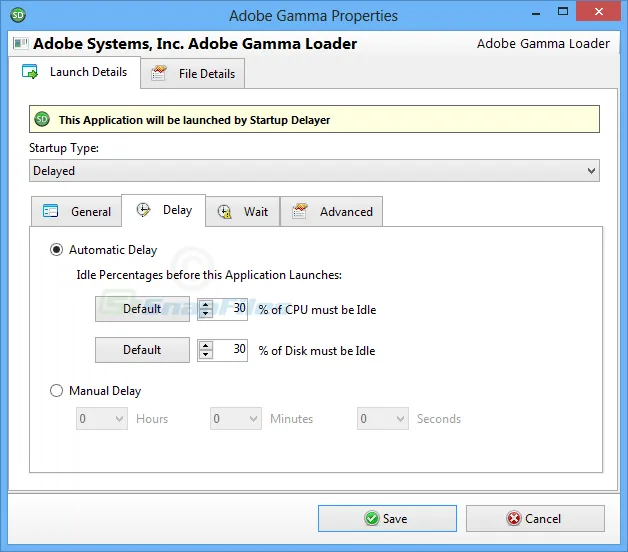Open the Advanced tab
628x552 pixels.
[x=332, y=212]
